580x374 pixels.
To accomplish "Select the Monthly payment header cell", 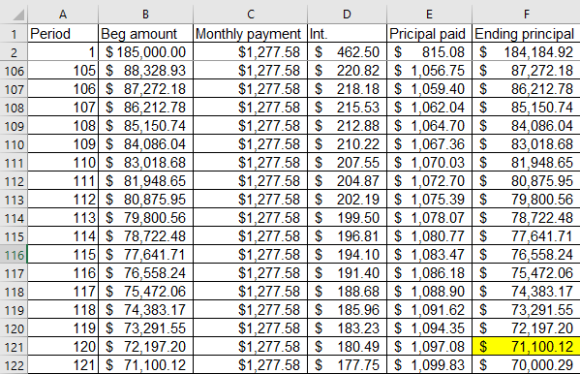I will (250, 34).
